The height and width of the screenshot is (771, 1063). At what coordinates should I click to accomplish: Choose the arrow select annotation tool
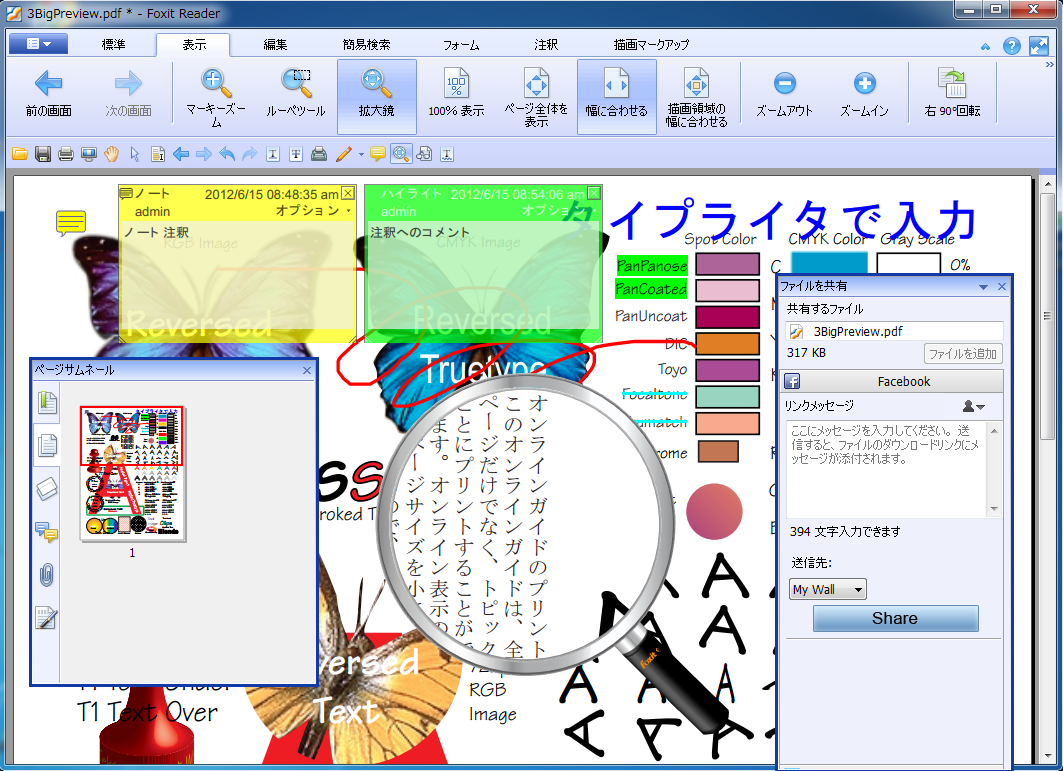(135, 155)
